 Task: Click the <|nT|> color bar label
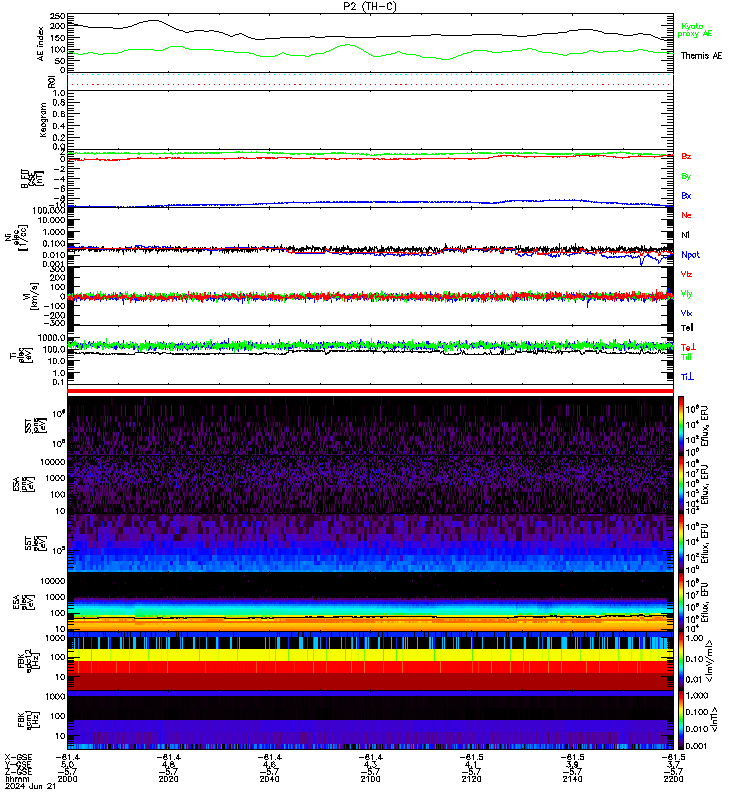pyautogui.click(x=714, y=719)
